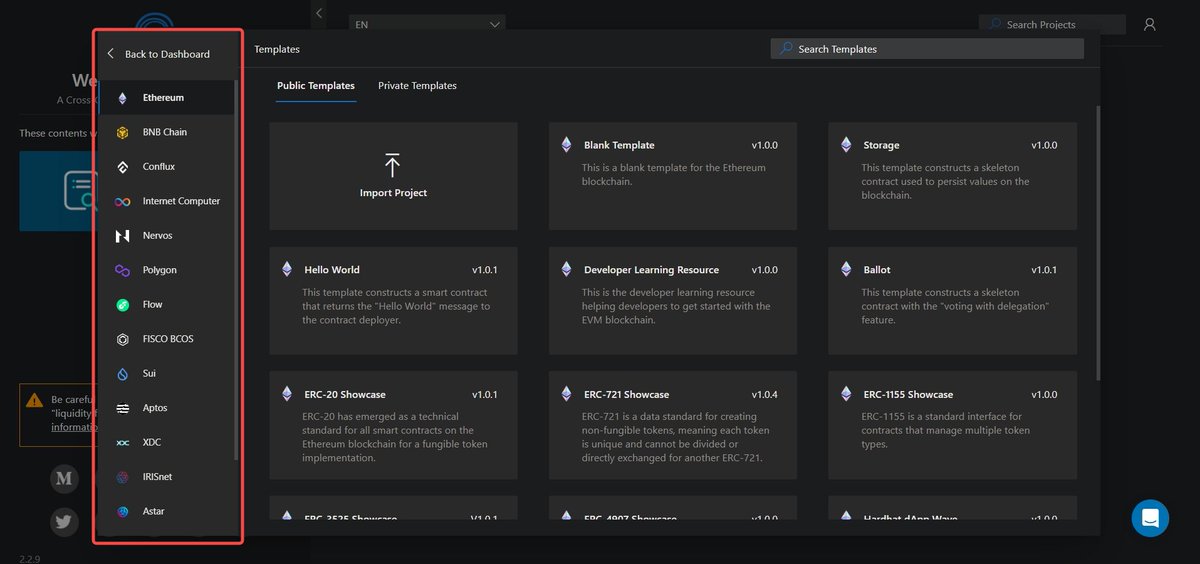The width and height of the screenshot is (1200, 564).
Task: Click the Ethereum diamond icon in sidebar
Action: pyautogui.click(x=122, y=98)
